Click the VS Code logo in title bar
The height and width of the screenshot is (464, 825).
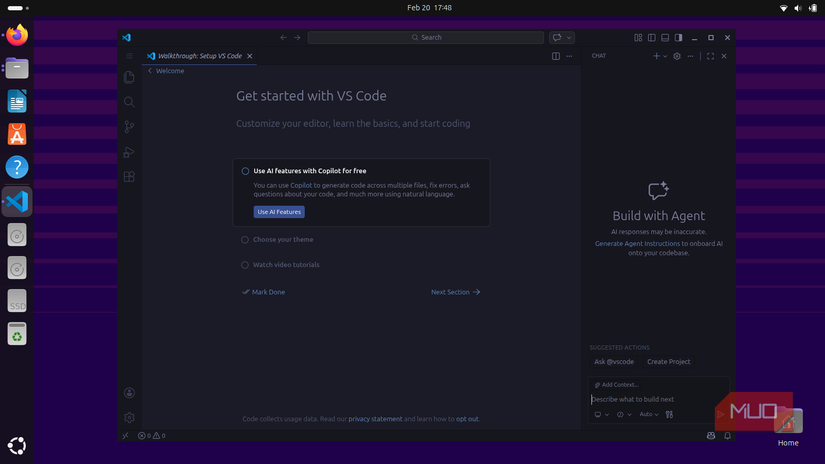(126, 37)
